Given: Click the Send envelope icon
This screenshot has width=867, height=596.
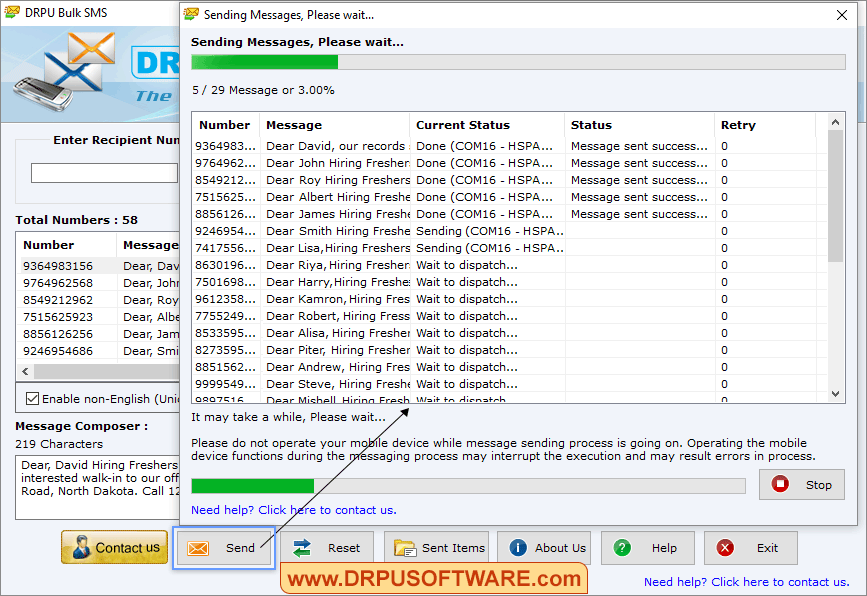Looking at the screenshot, I should pyautogui.click(x=197, y=548).
